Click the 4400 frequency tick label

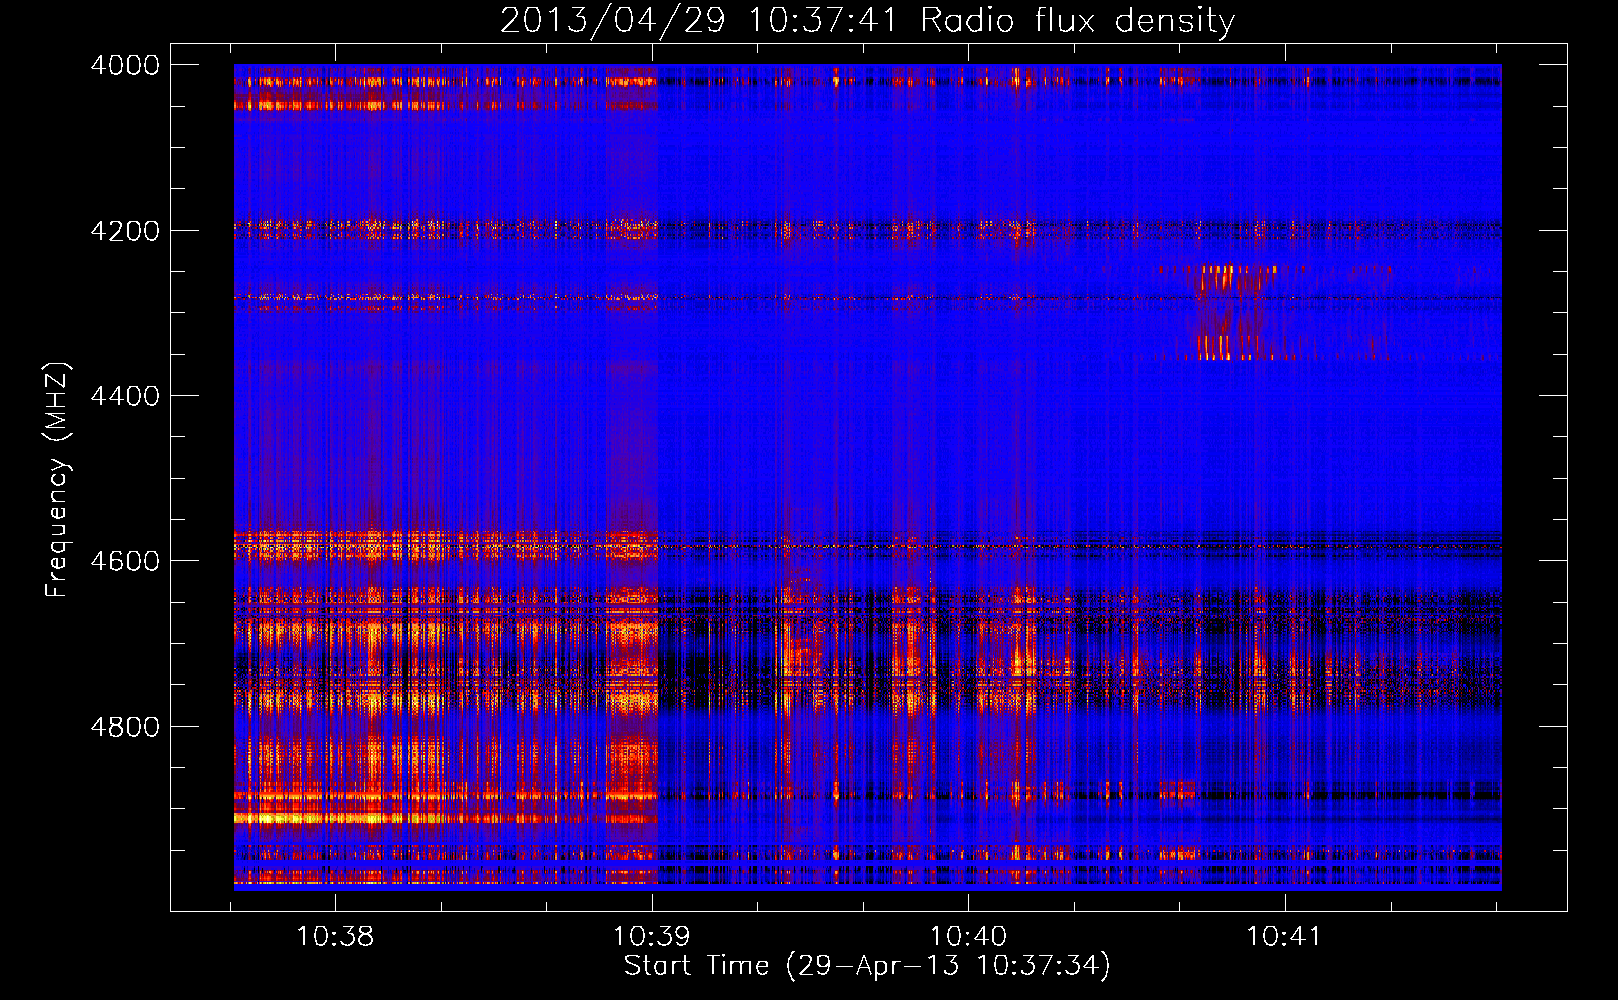tap(125, 396)
